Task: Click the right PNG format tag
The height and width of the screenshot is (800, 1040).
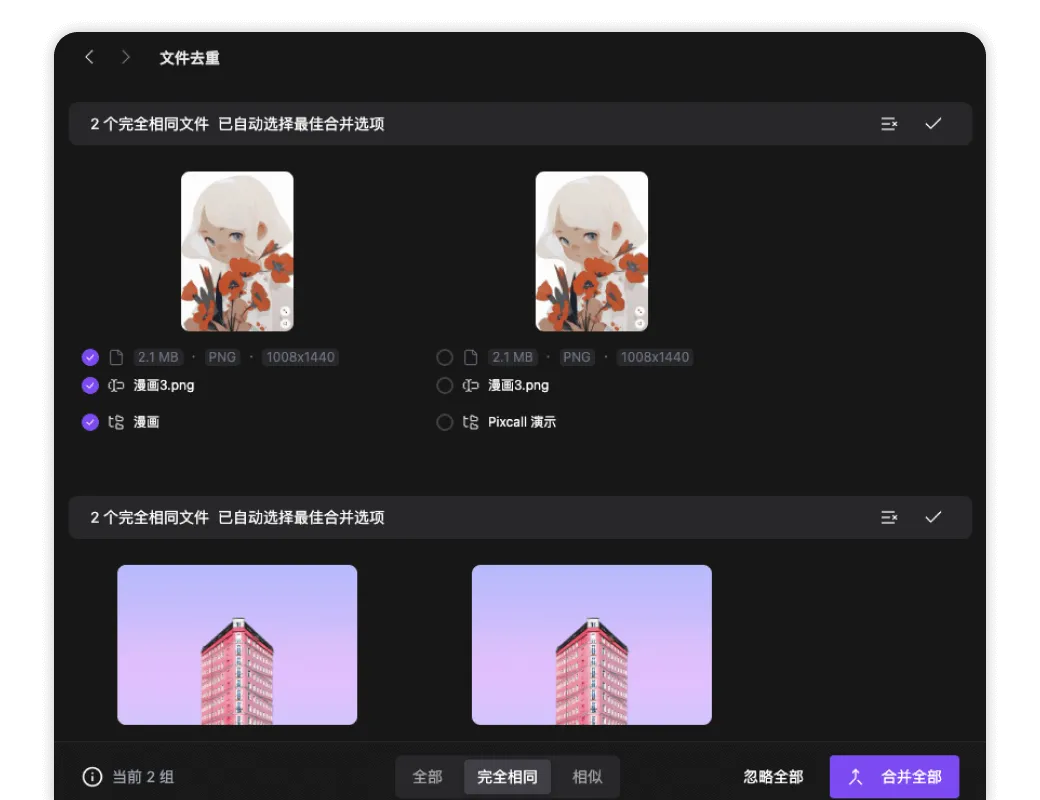Action: point(576,358)
